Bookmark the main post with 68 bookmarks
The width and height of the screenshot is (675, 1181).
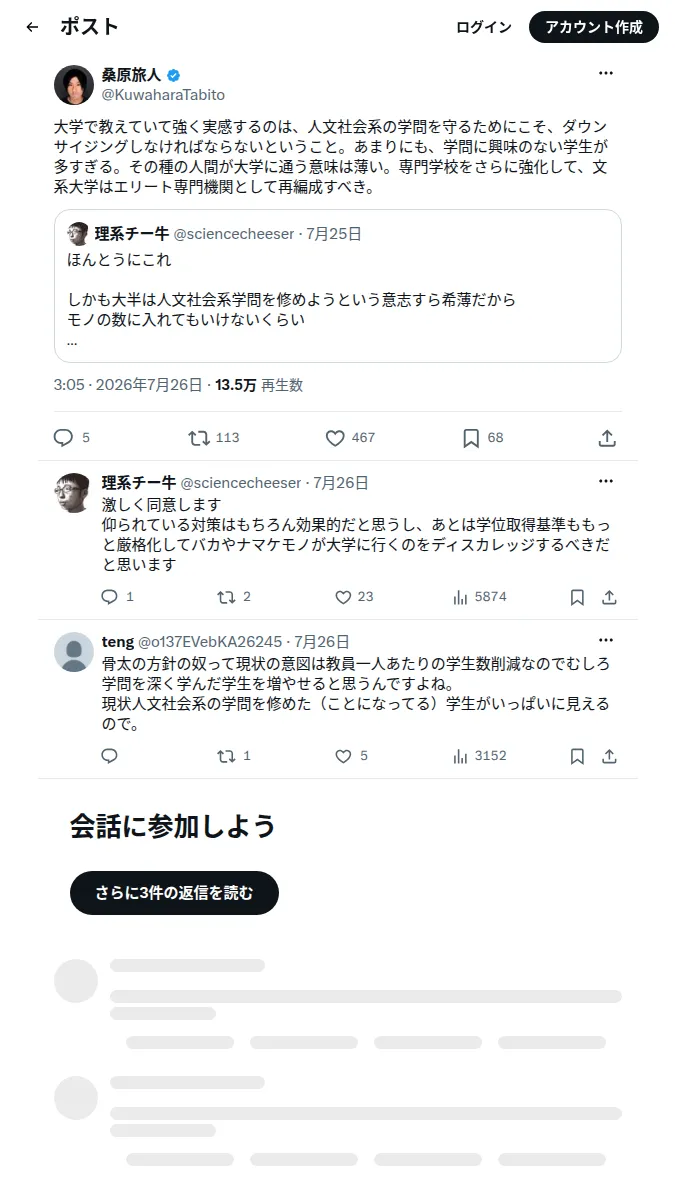click(x=471, y=438)
